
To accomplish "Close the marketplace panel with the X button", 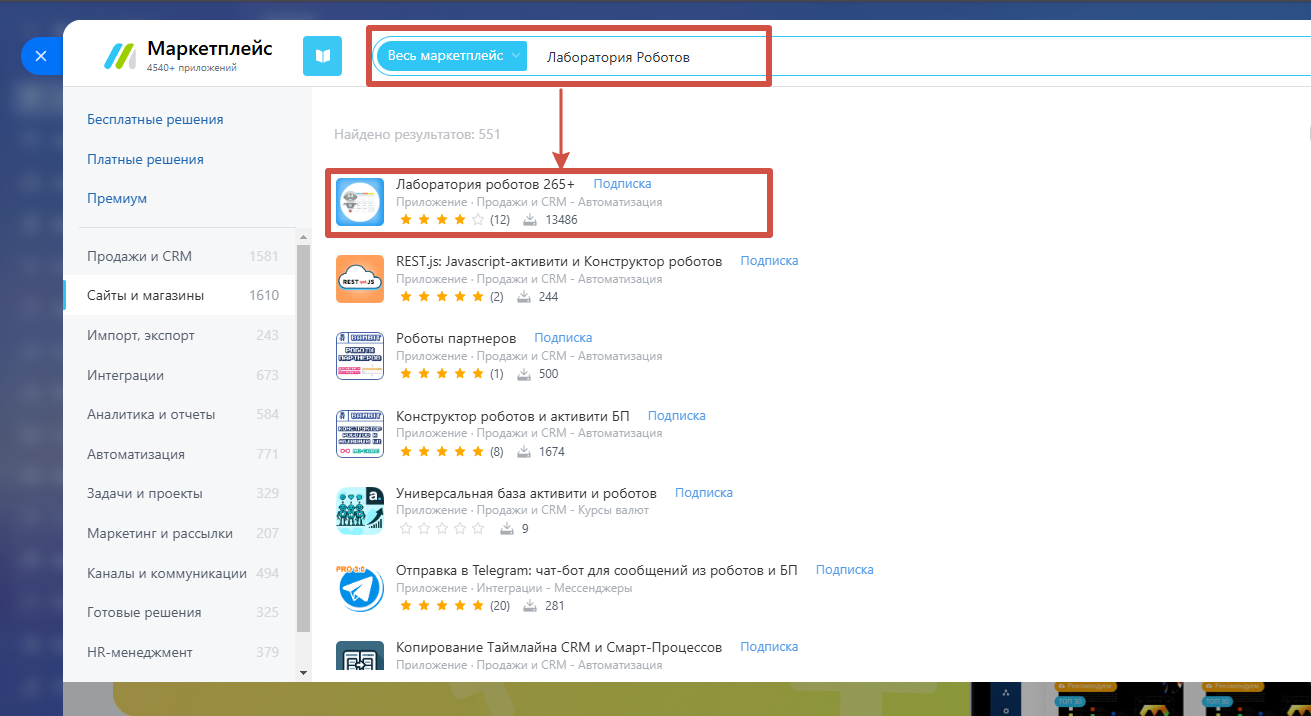I will [41, 56].
